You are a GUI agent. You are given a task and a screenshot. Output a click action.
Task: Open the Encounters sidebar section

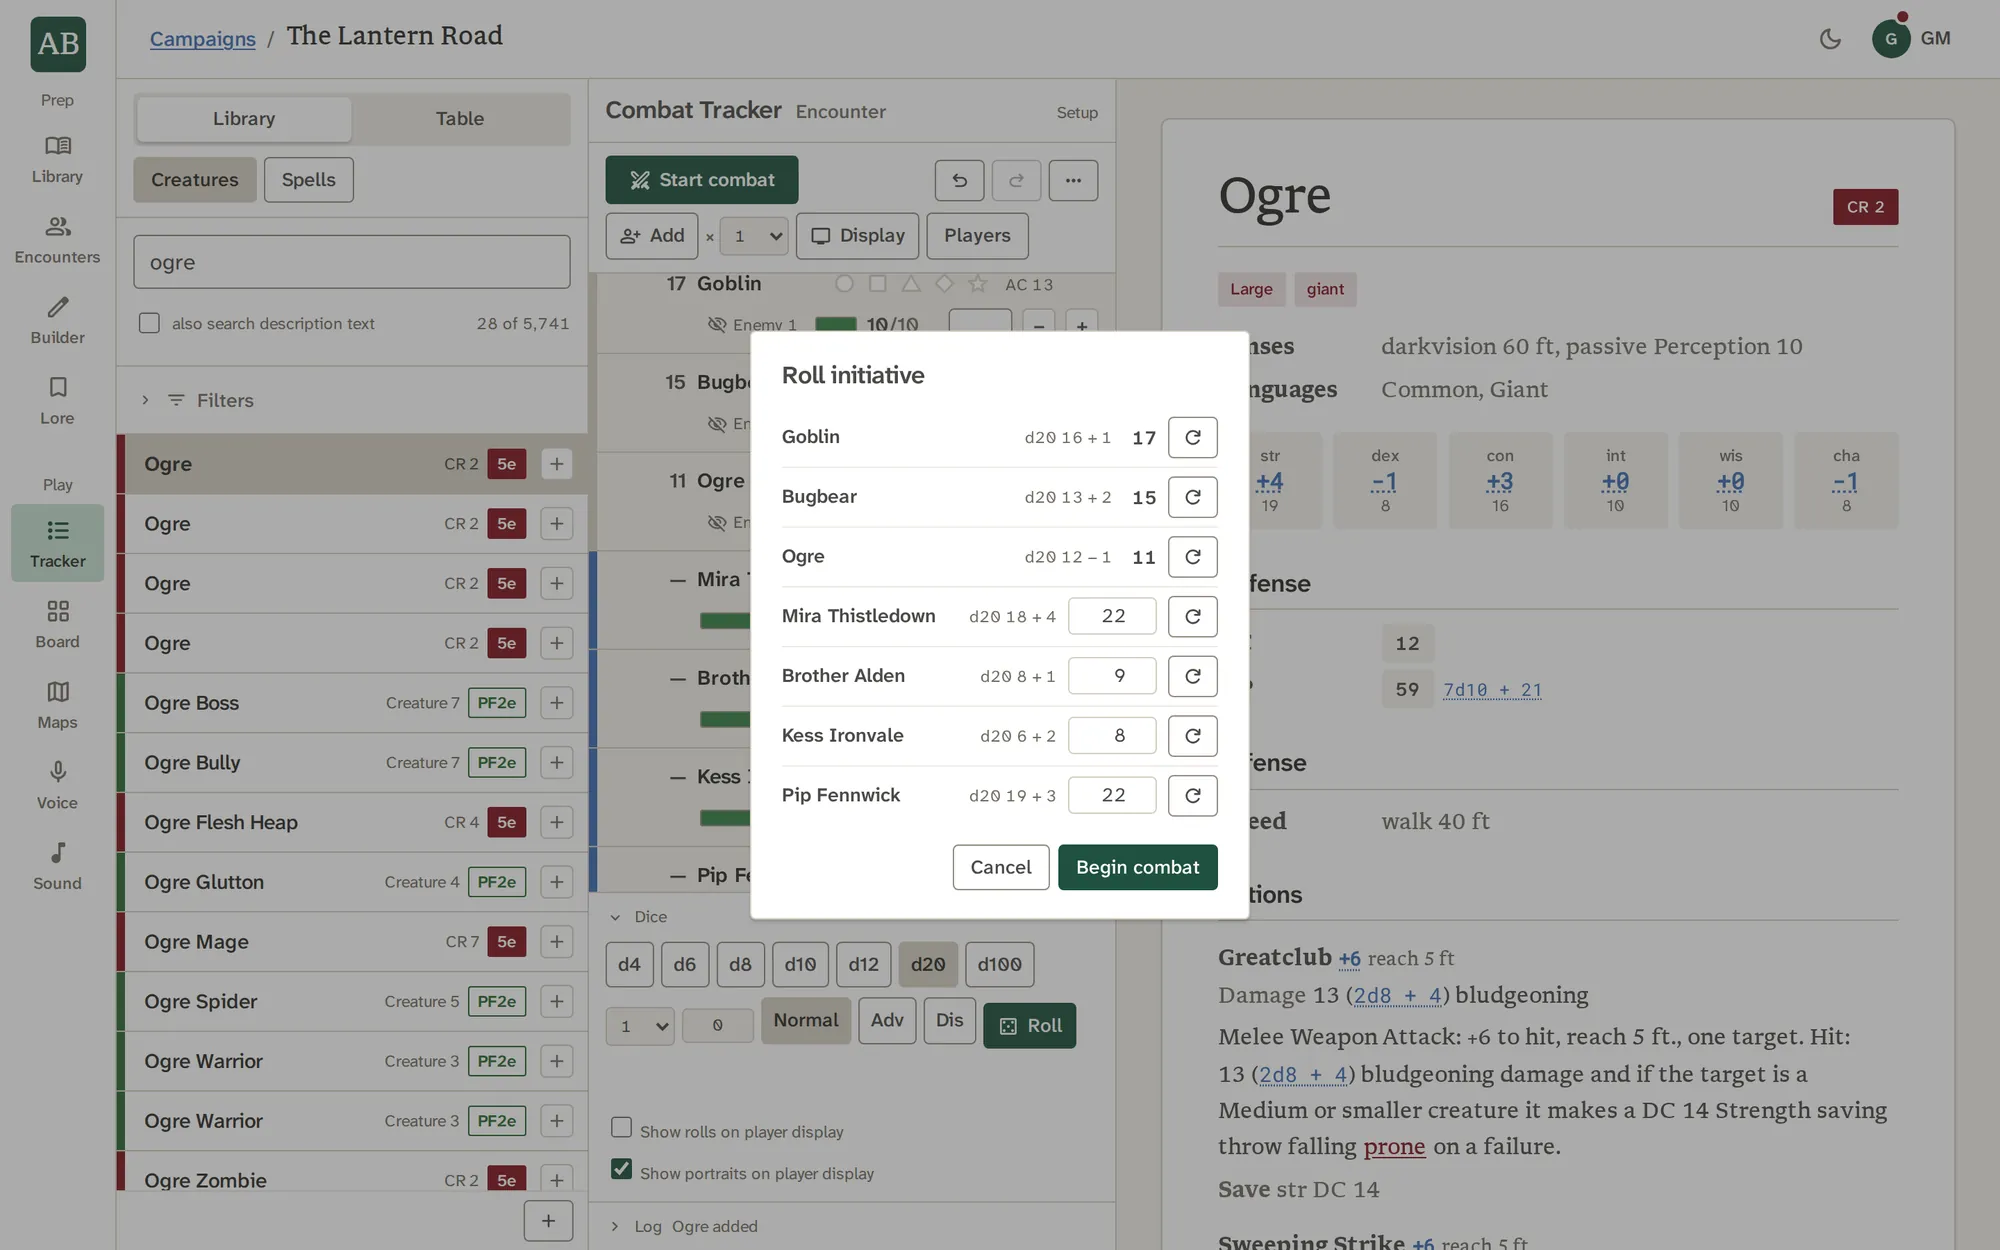(x=57, y=240)
